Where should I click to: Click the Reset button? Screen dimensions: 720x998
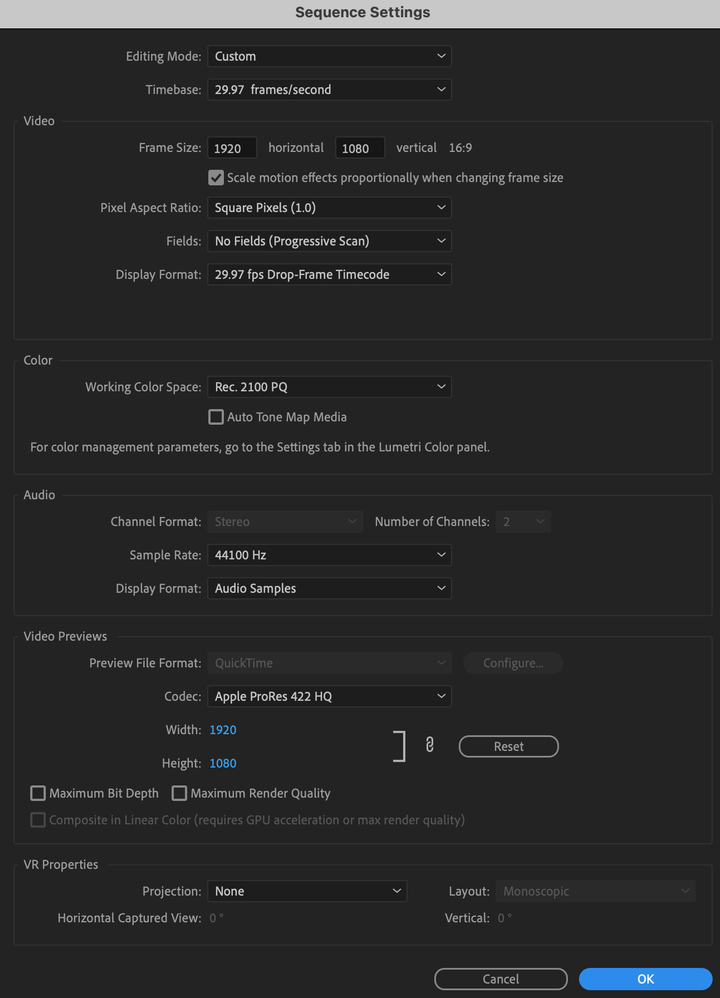(x=508, y=746)
